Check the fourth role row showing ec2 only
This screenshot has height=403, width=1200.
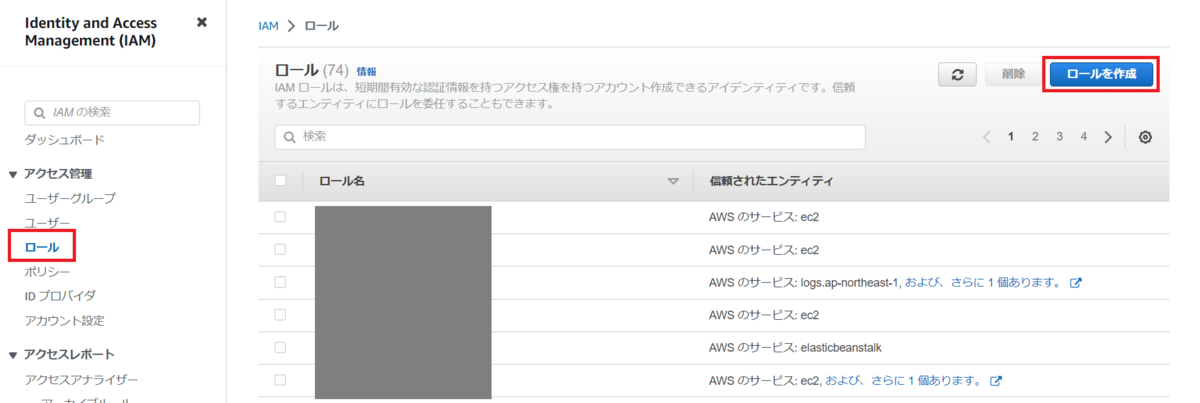pyautogui.click(x=280, y=315)
